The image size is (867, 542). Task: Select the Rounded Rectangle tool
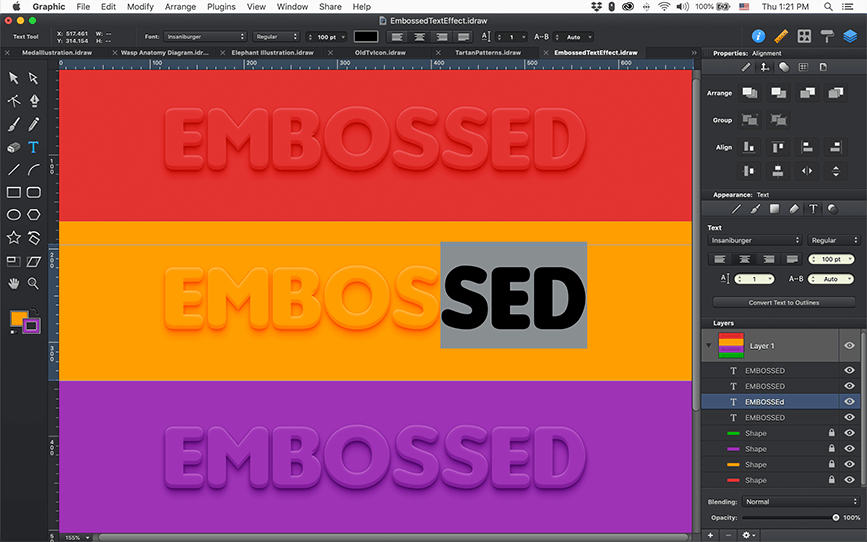pyautogui.click(x=34, y=192)
